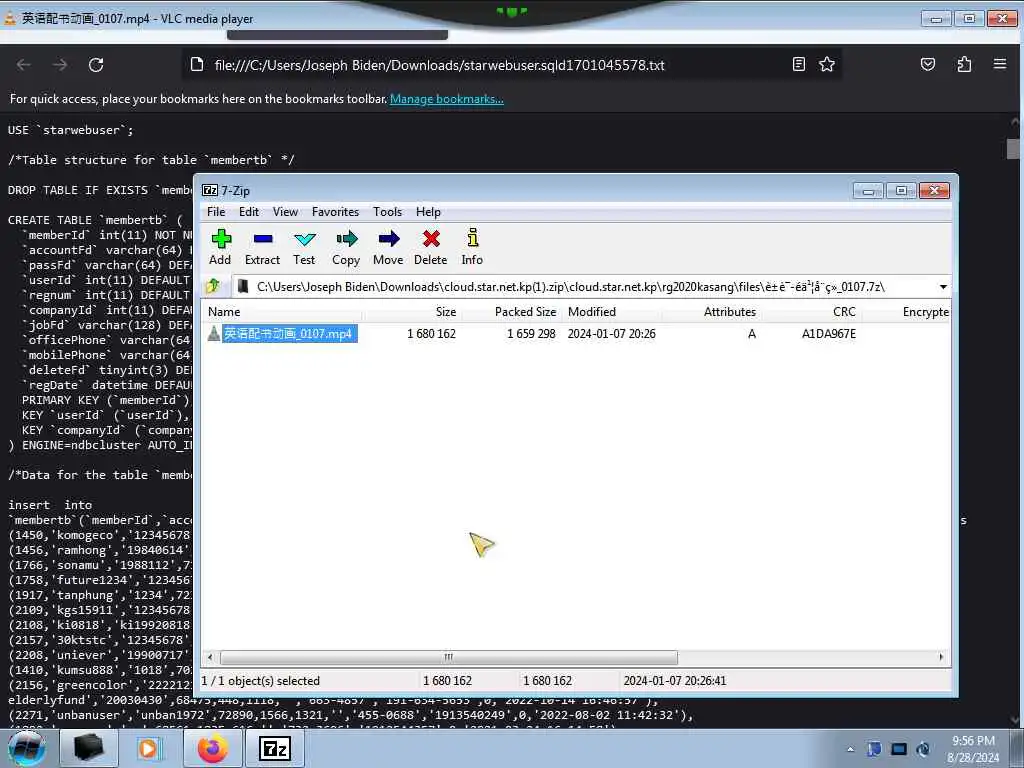The width and height of the screenshot is (1024, 768).
Task: Reload the page in Firefox
Action: click(x=96, y=65)
